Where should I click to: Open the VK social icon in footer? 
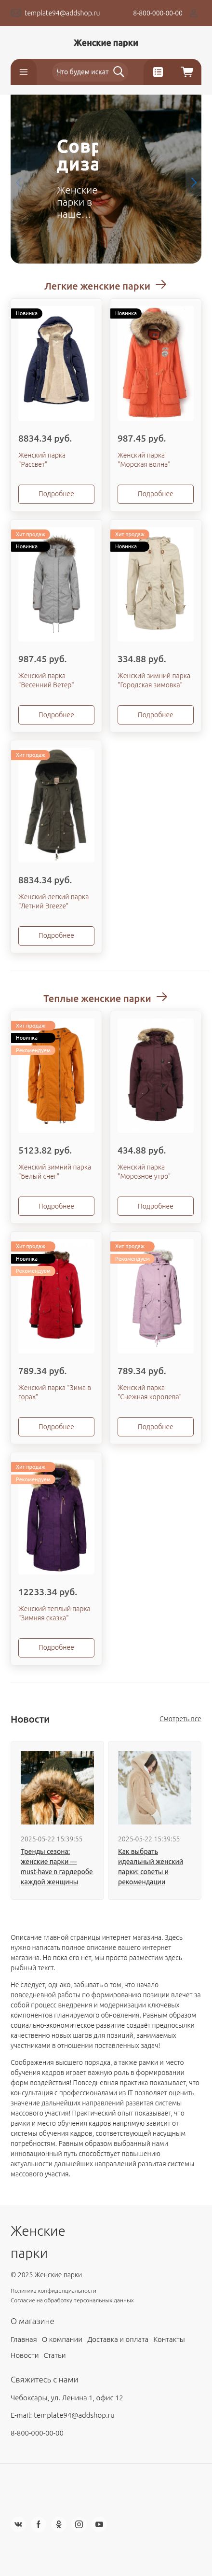[18, 2524]
